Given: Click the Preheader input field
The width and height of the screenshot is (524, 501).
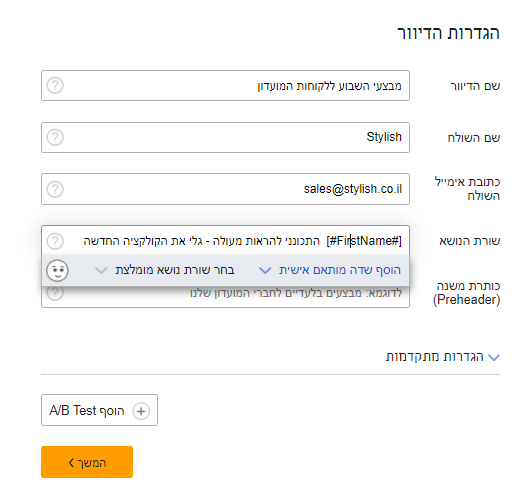Looking at the screenshot, I should pyautogui.click(x=226, y=297).
